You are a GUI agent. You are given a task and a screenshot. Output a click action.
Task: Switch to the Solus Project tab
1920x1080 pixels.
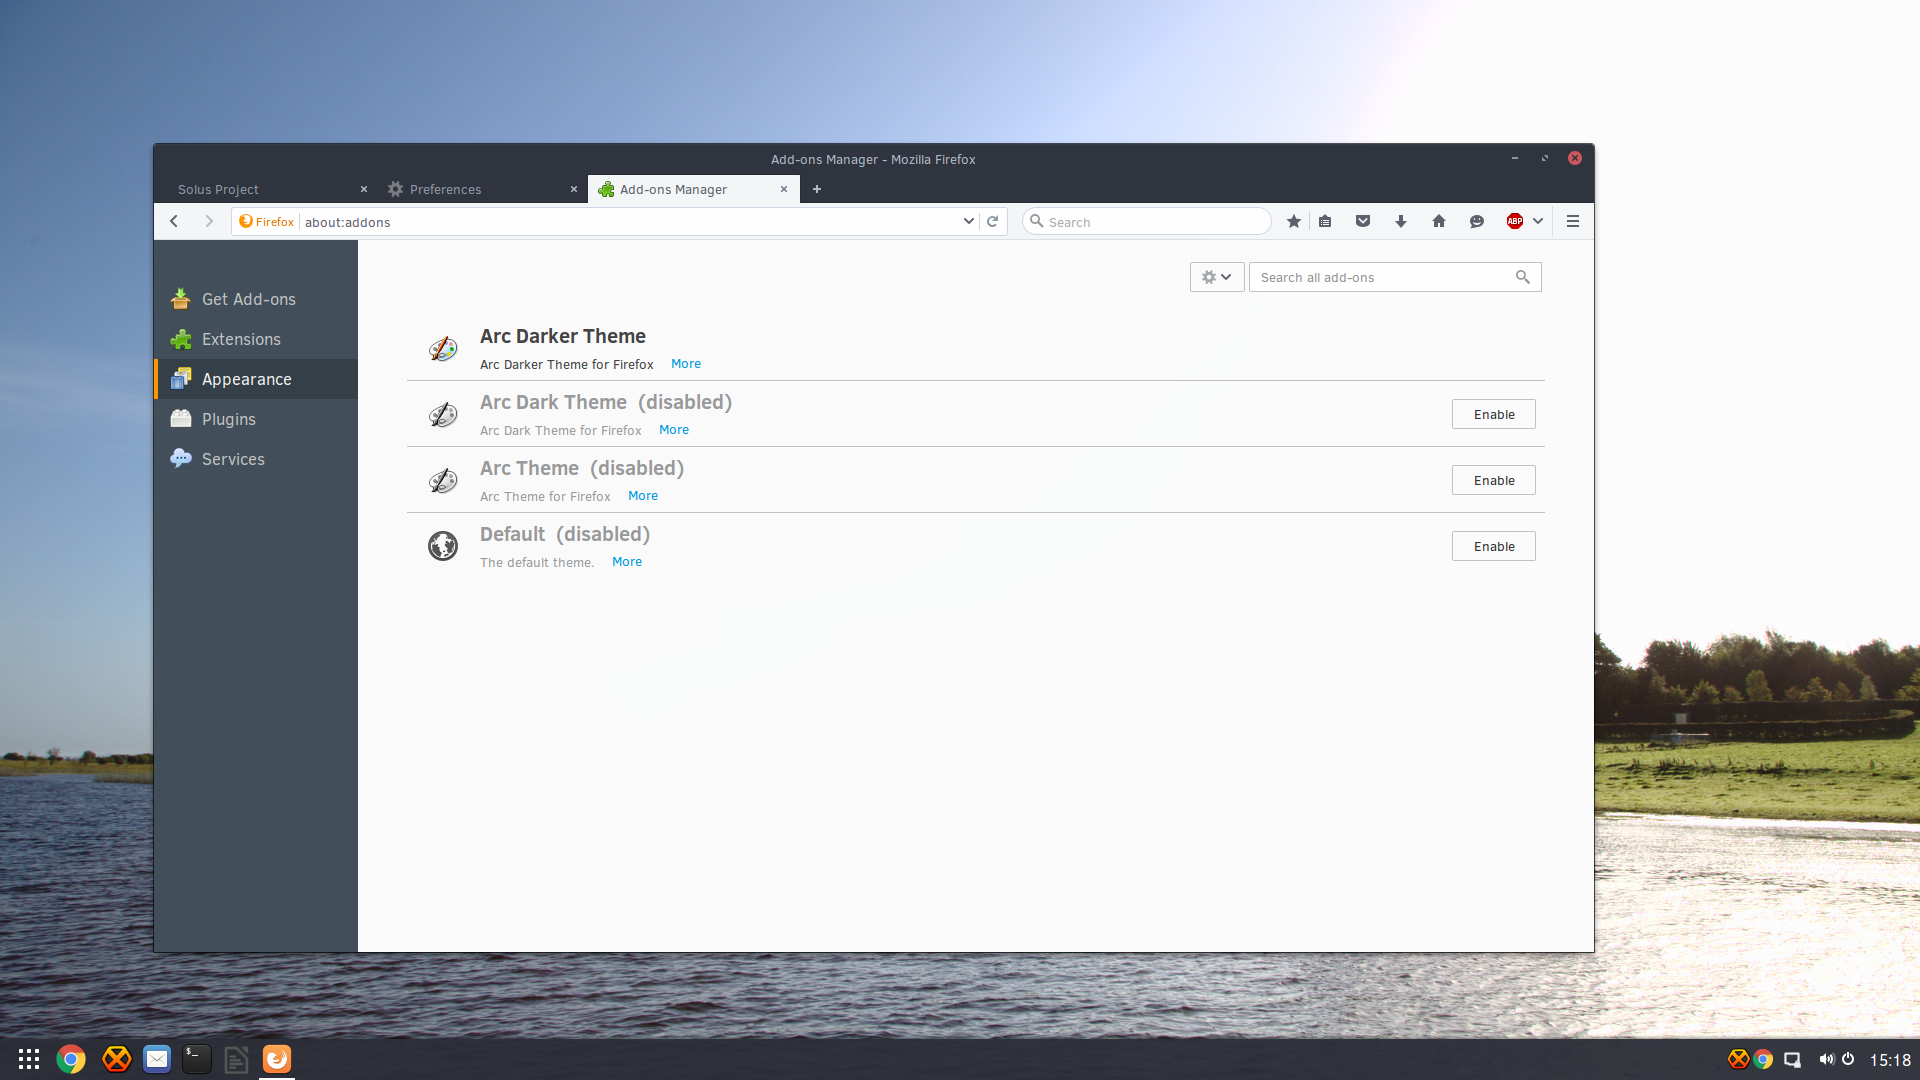click(267, 189)
